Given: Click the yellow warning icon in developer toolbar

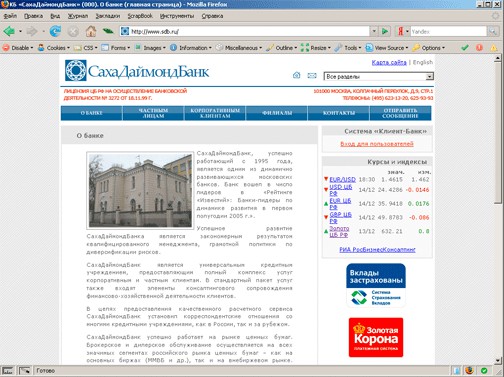Looking at the screenshot, I should [494, 48].
